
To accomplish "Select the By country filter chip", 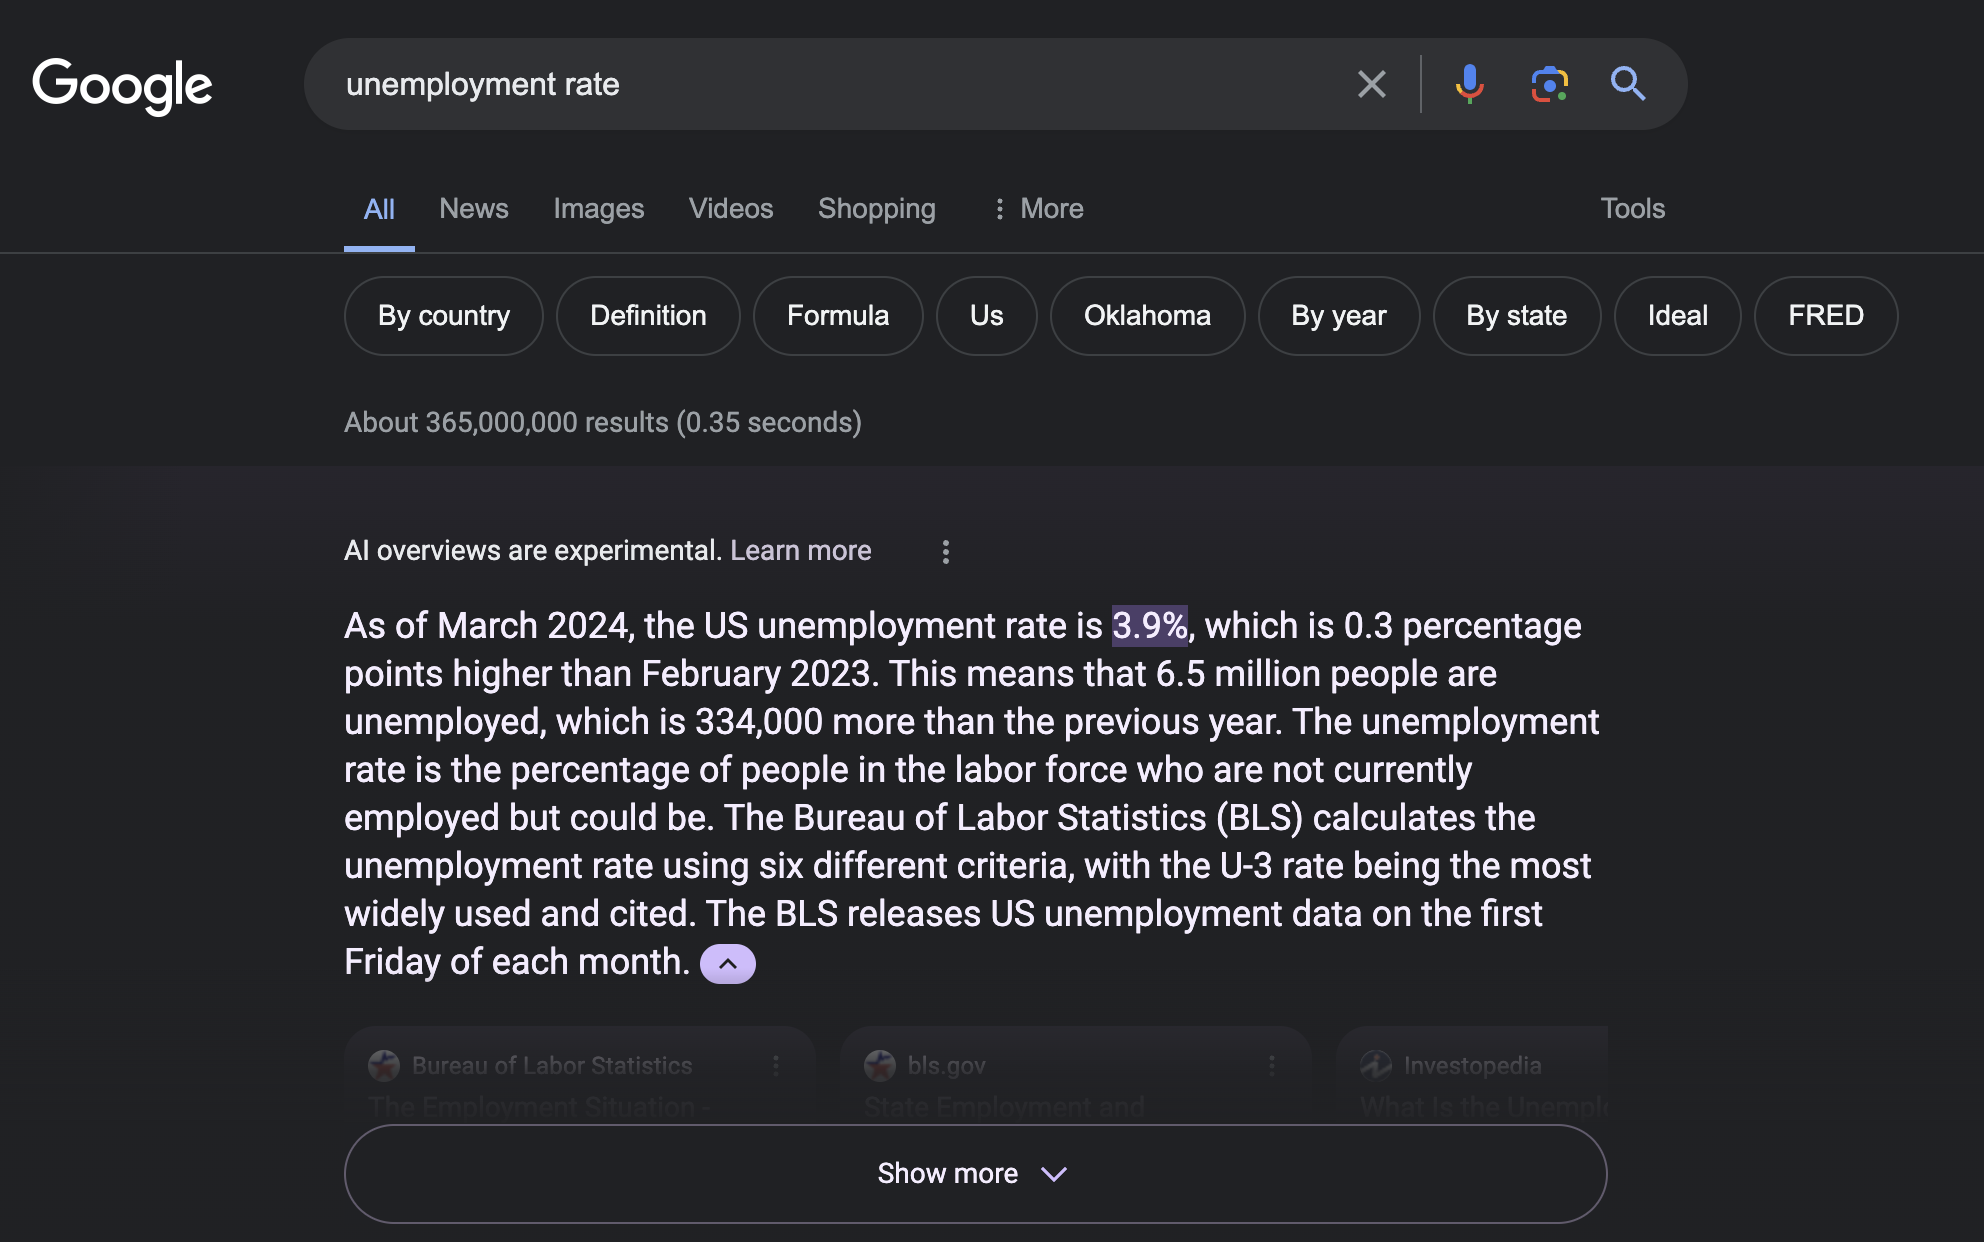I will [443, 316].
